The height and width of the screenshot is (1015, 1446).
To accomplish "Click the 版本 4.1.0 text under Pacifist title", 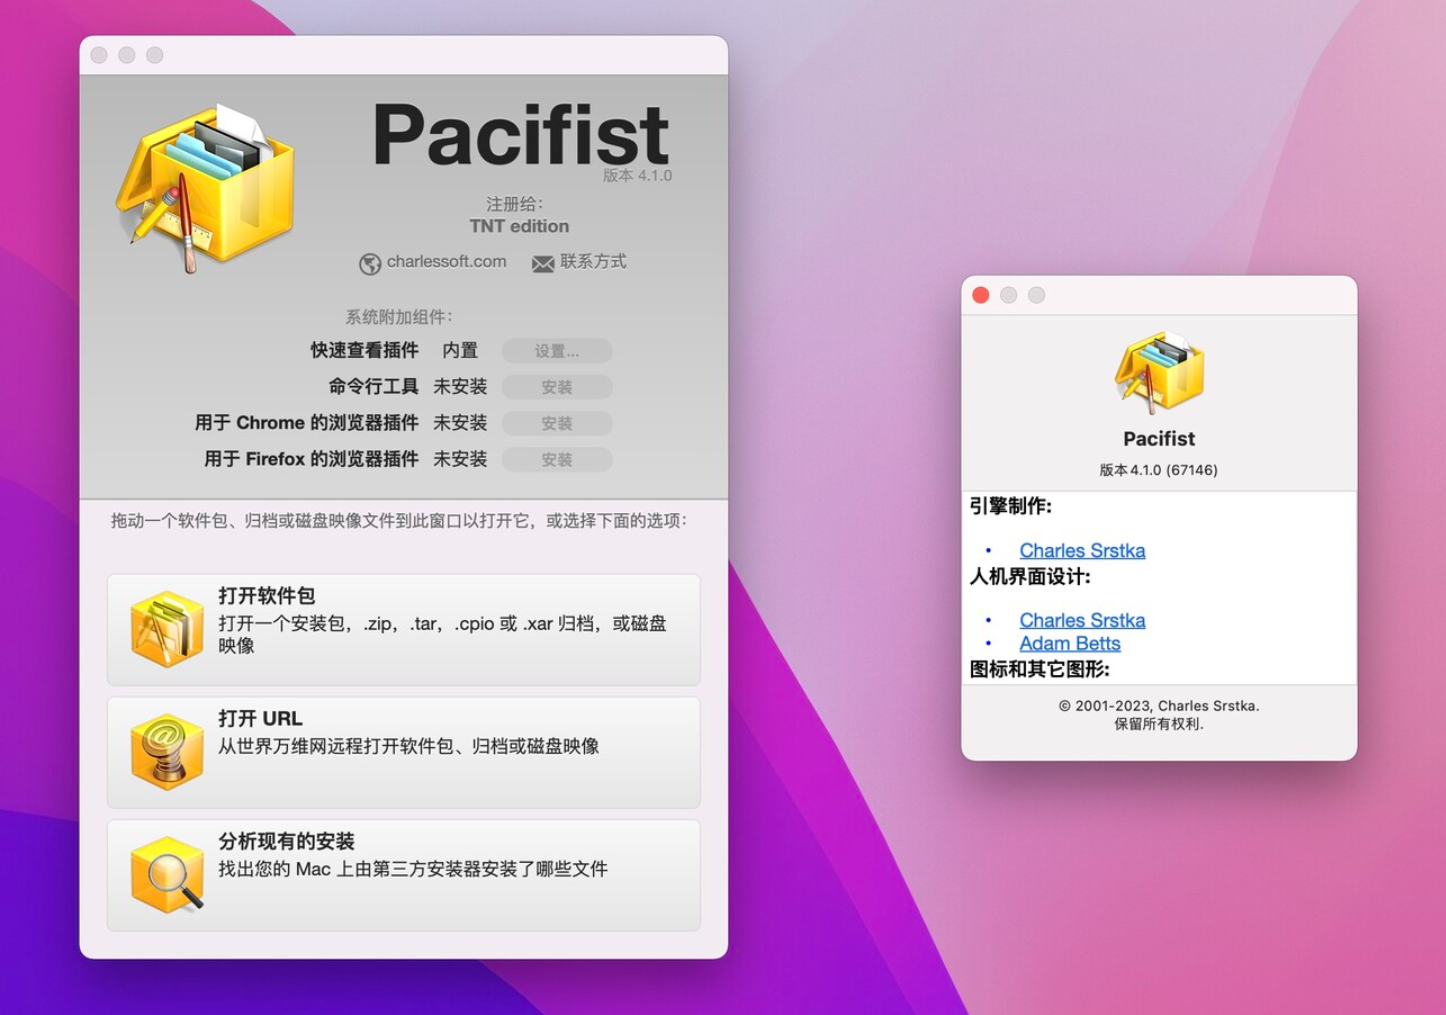I will [637, 175].
